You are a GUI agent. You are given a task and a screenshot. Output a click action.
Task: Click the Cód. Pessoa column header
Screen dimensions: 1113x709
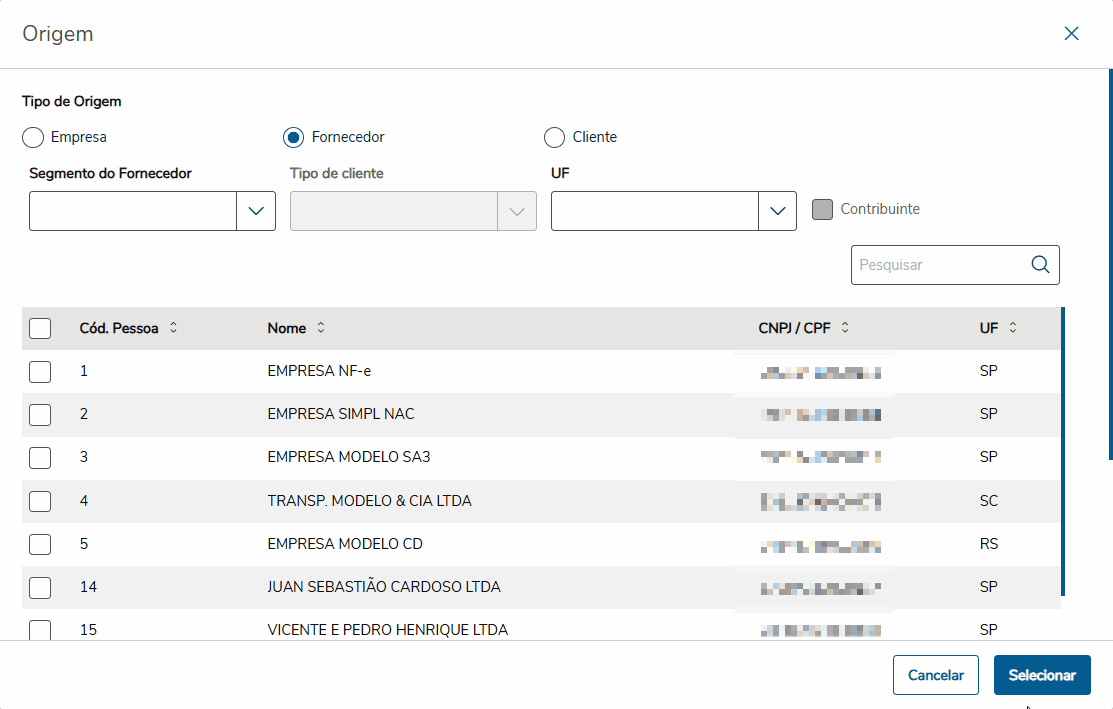tap(119, 328)
